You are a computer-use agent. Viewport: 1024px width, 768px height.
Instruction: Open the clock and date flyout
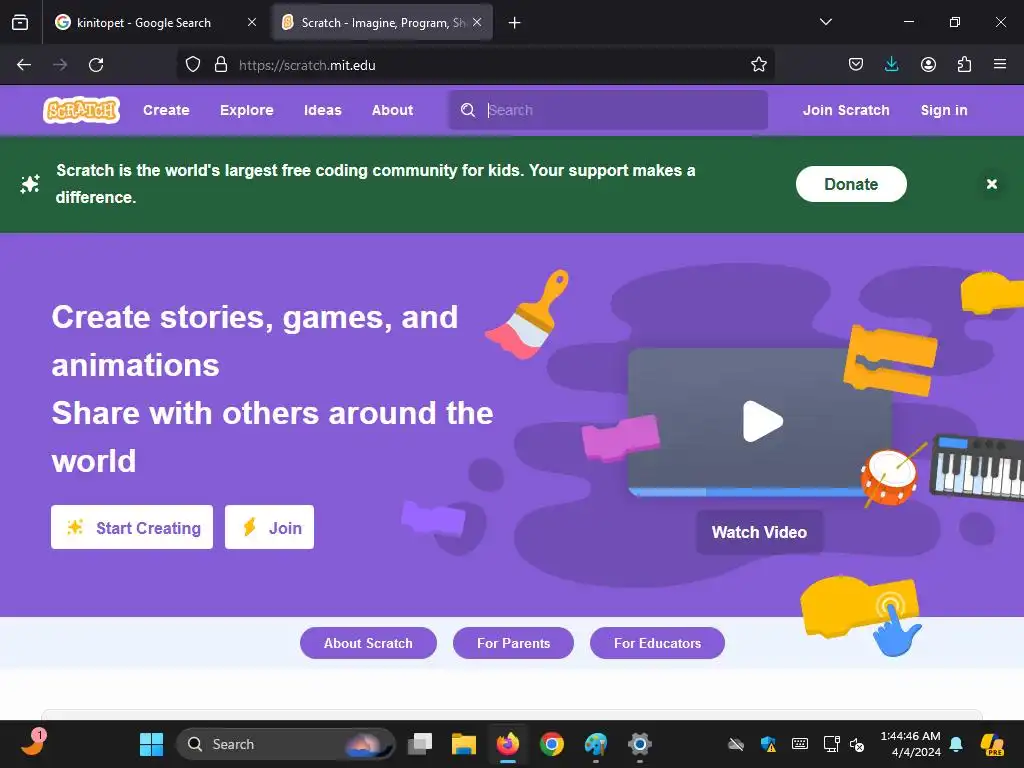click(910, 744)
